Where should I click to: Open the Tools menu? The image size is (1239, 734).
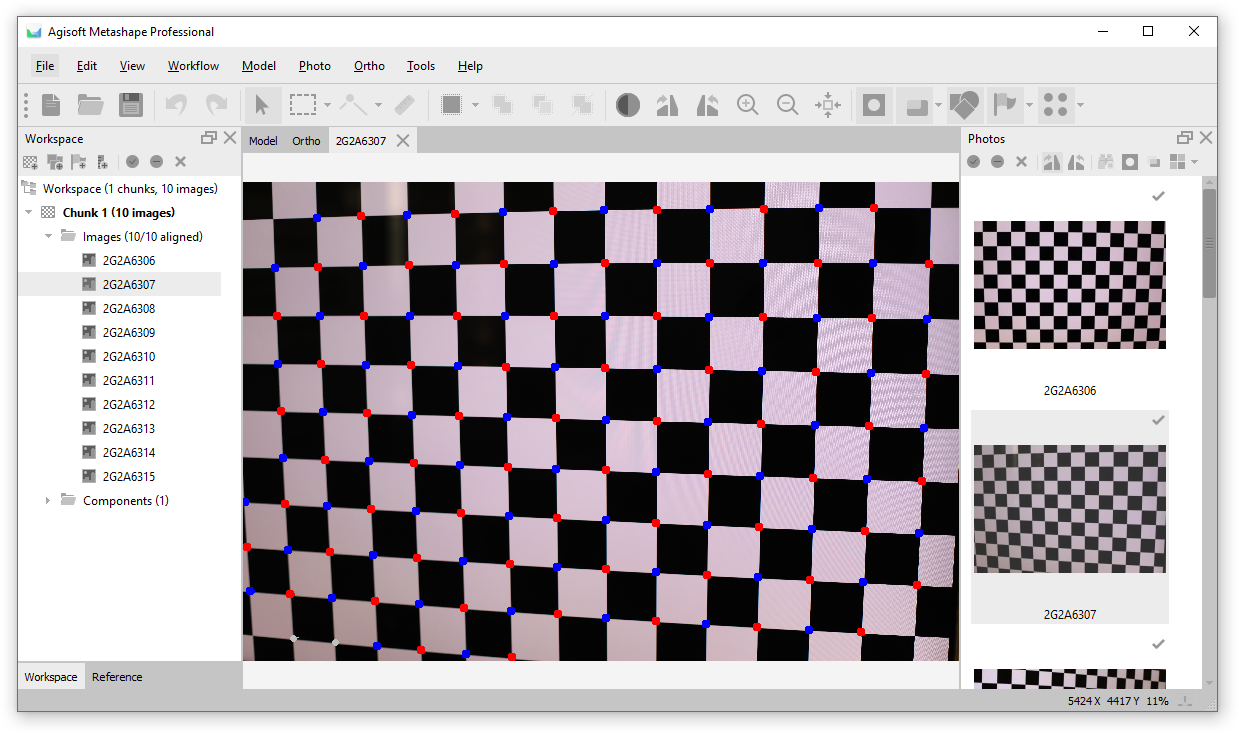click(x=421, y=66)
